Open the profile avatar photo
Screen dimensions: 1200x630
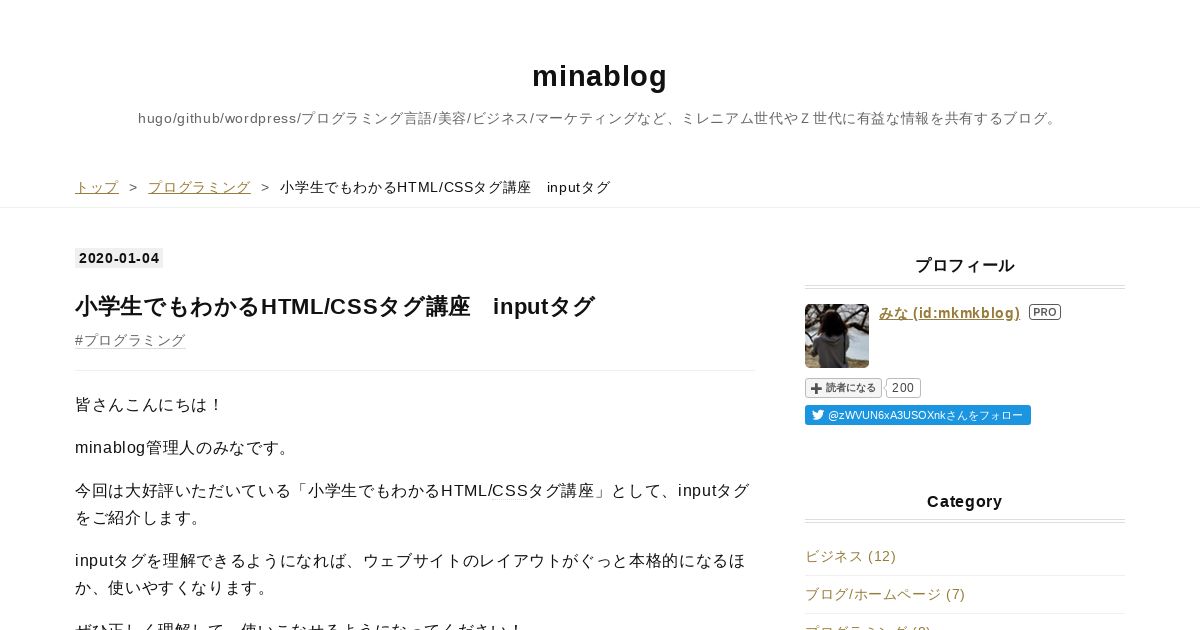pos(837,336)
